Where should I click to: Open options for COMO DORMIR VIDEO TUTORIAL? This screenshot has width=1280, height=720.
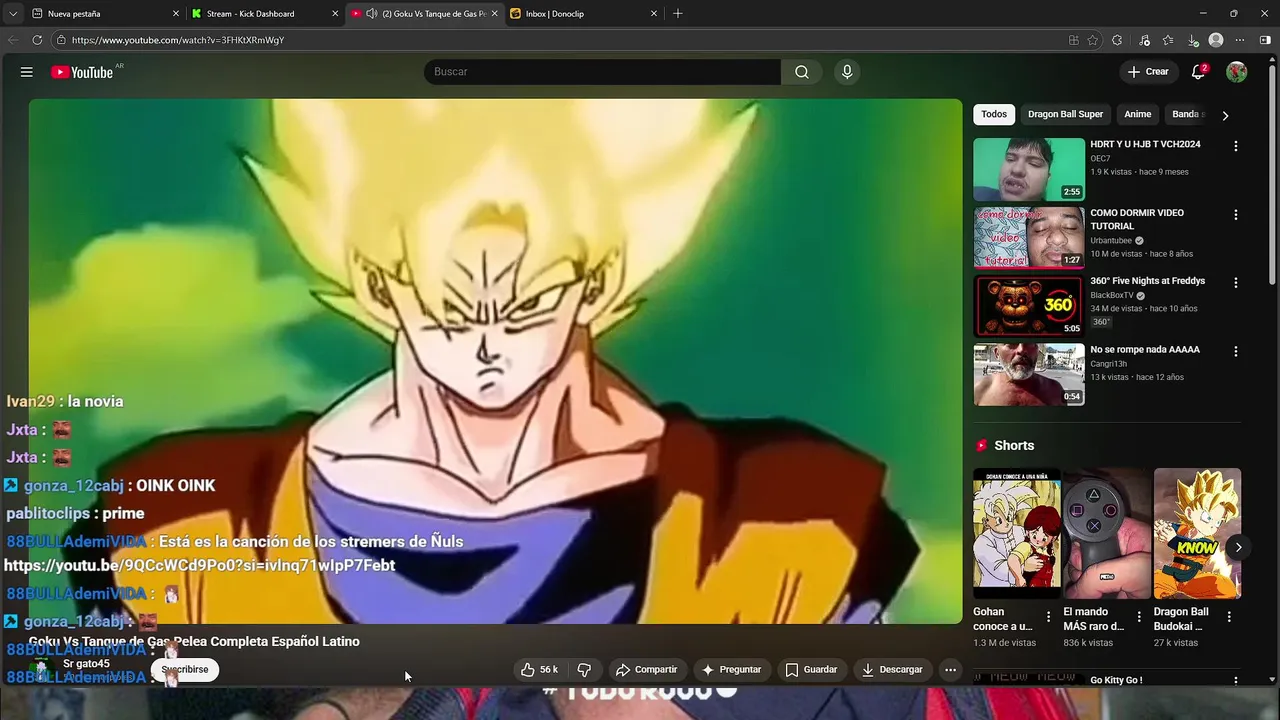[1235, 215]
